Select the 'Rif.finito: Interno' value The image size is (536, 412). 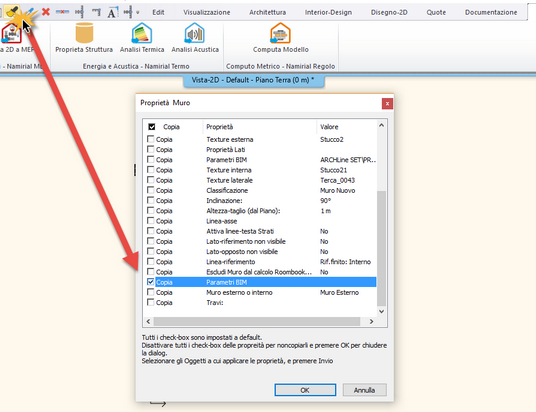click(345, 262)
